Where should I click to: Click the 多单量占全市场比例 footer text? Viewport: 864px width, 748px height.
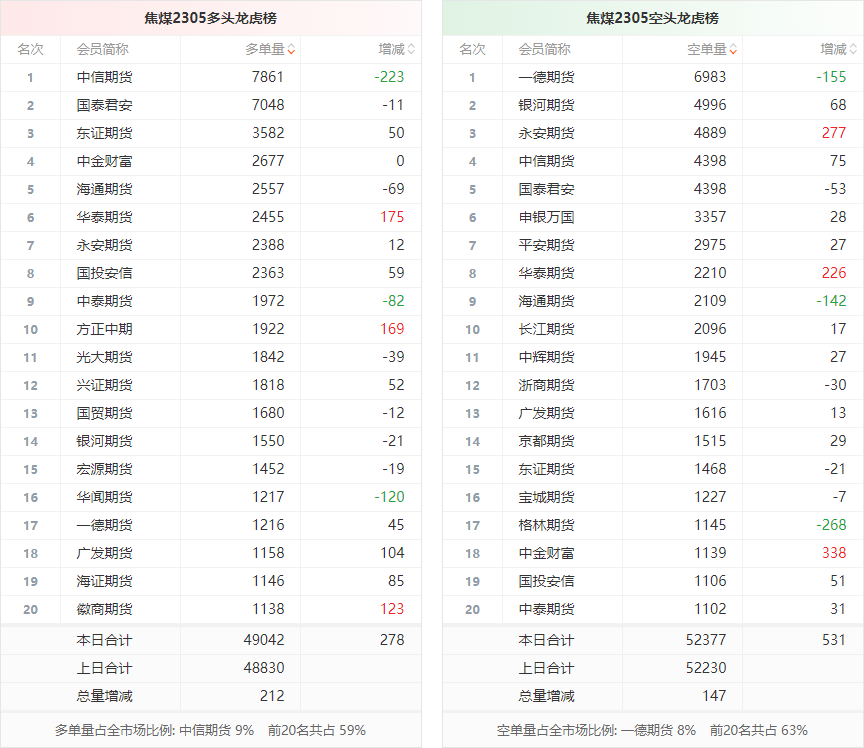tap(210, 730)
